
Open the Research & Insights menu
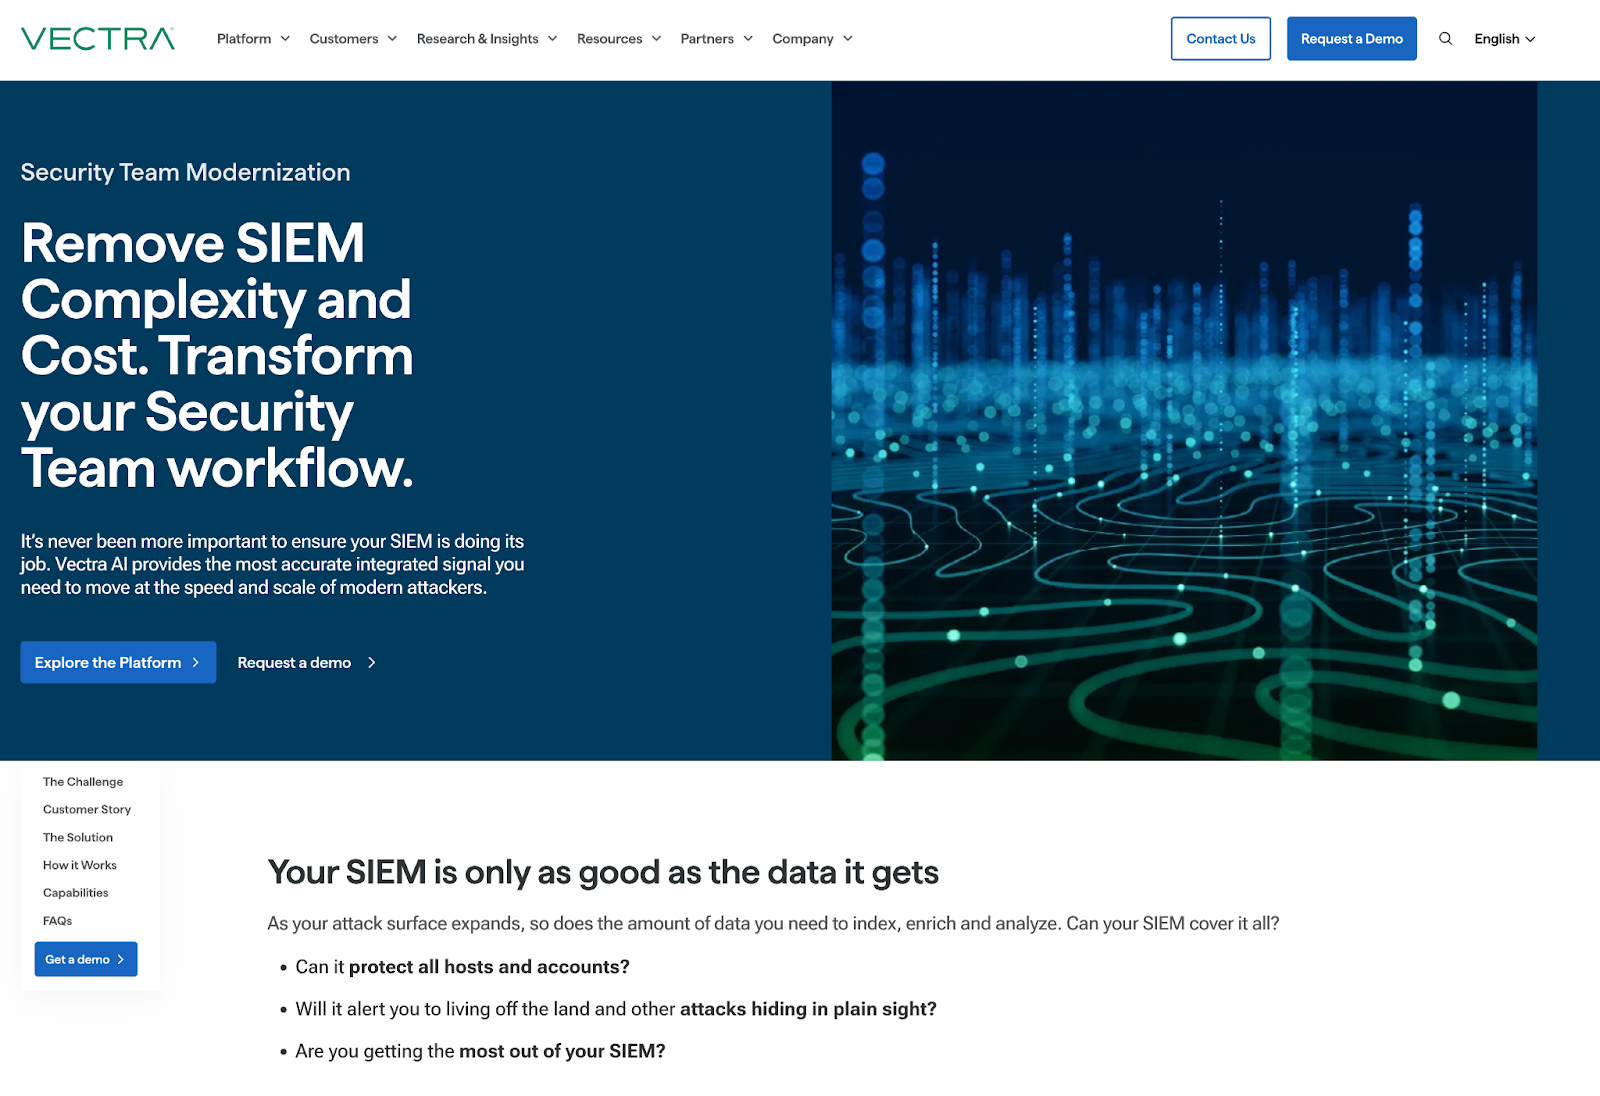[487, 39]
